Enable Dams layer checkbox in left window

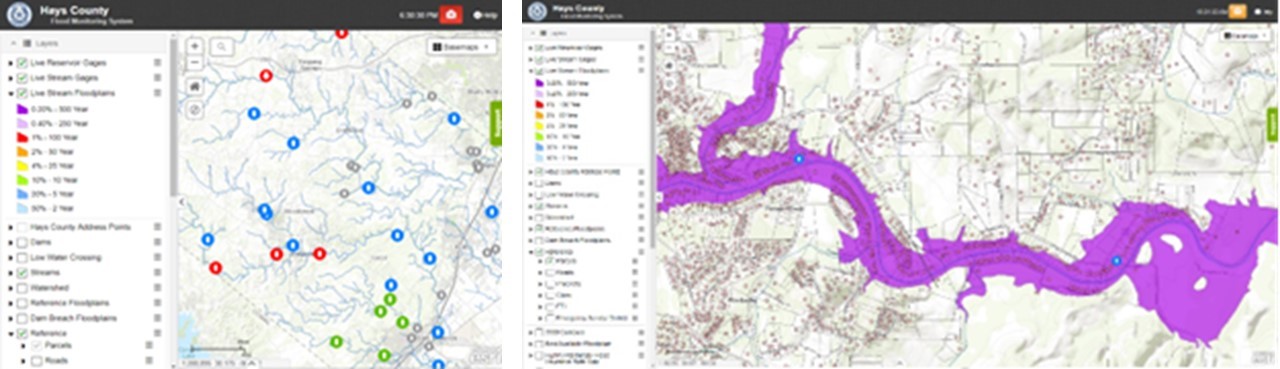[22, 242]
